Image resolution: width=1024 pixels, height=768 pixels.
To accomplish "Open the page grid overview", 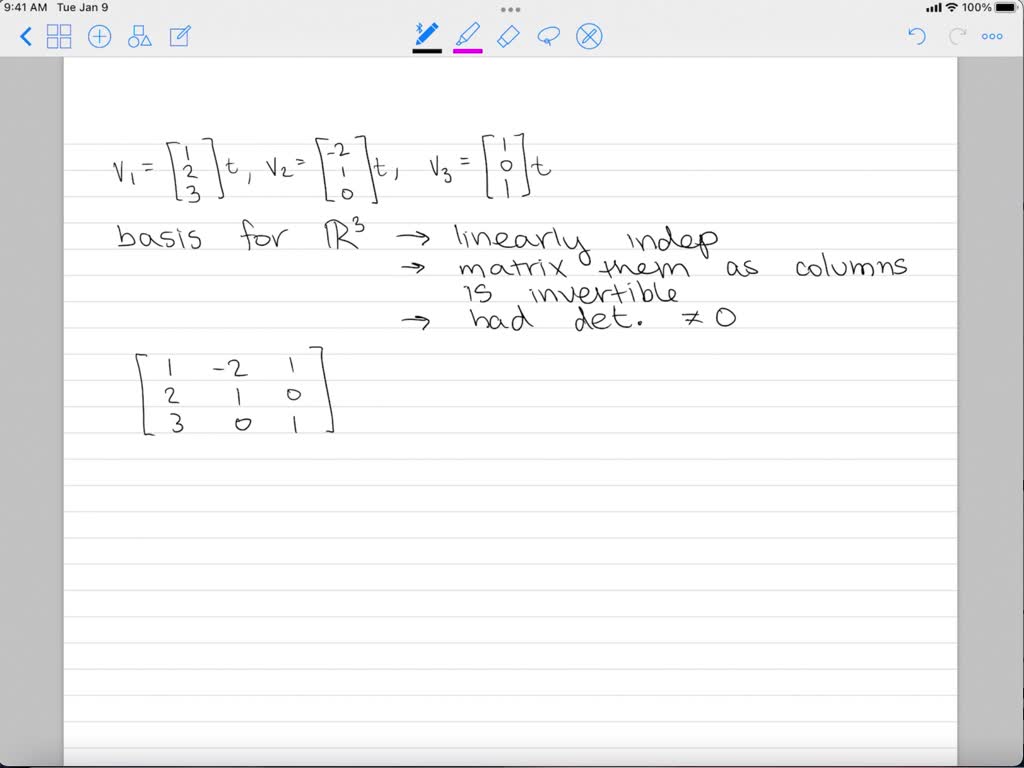I will coord(60,36).
